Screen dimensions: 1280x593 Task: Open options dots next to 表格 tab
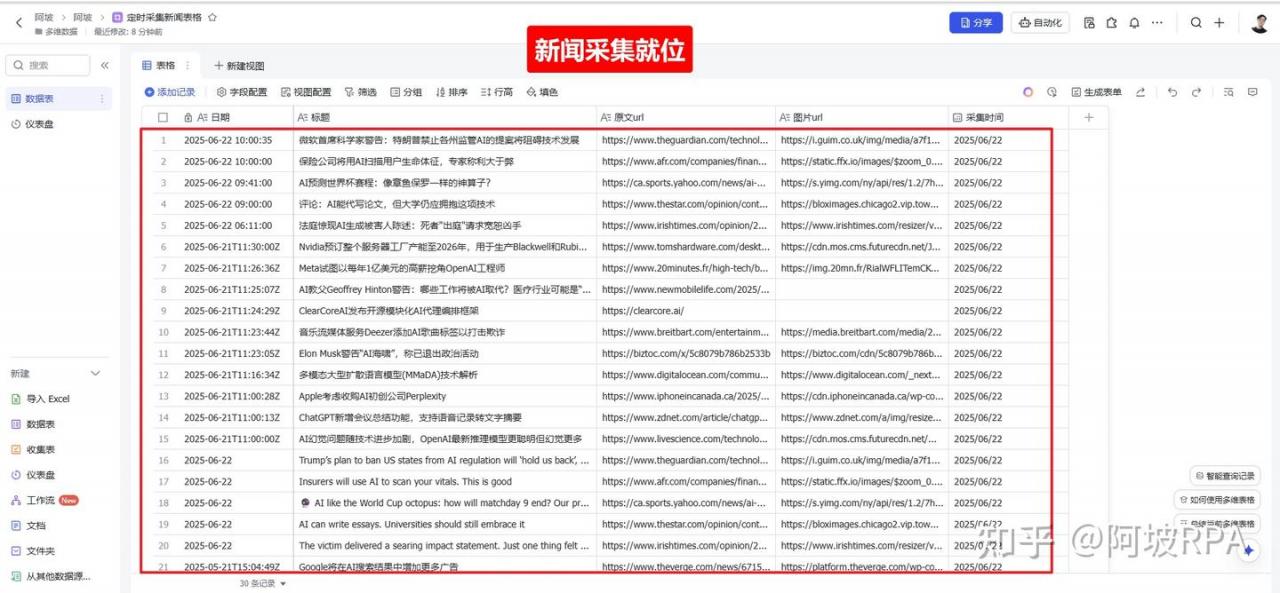tap(187, 65)
